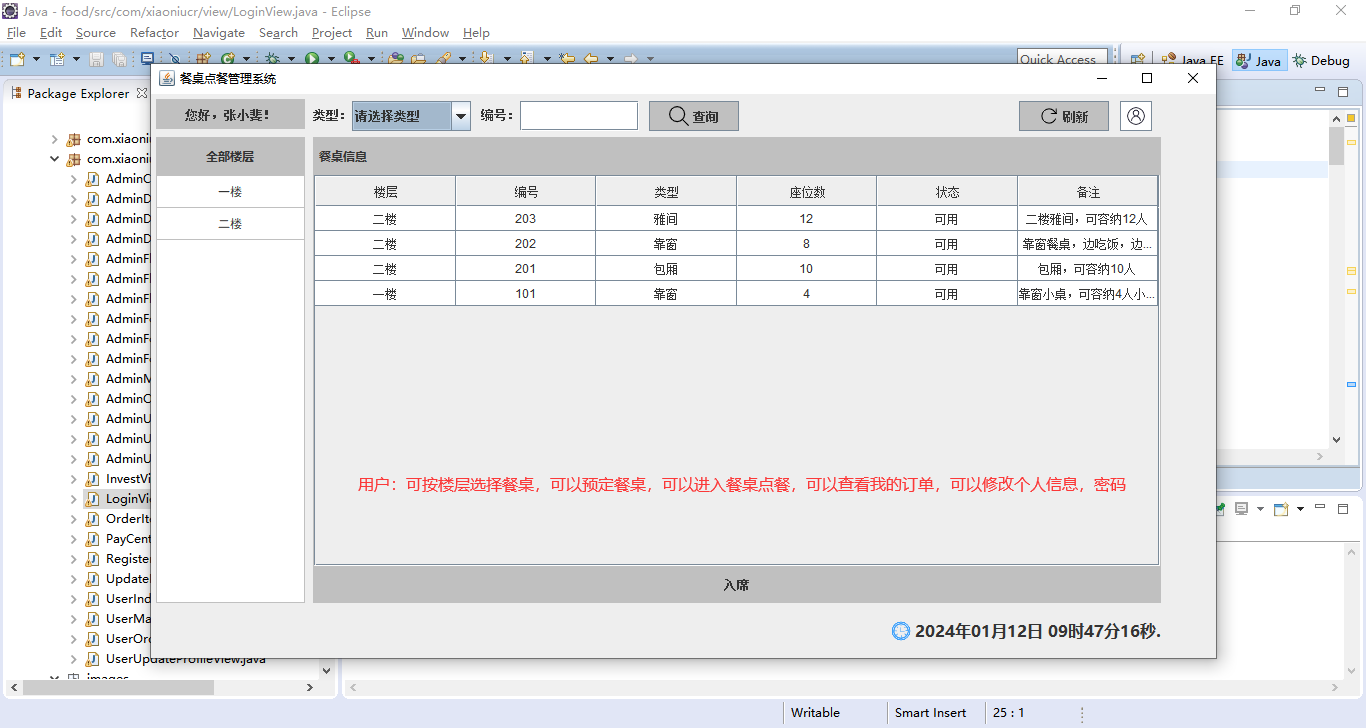Minimize the editor area
This screenshot has width=1366, height=728.
coord(1319,91)
